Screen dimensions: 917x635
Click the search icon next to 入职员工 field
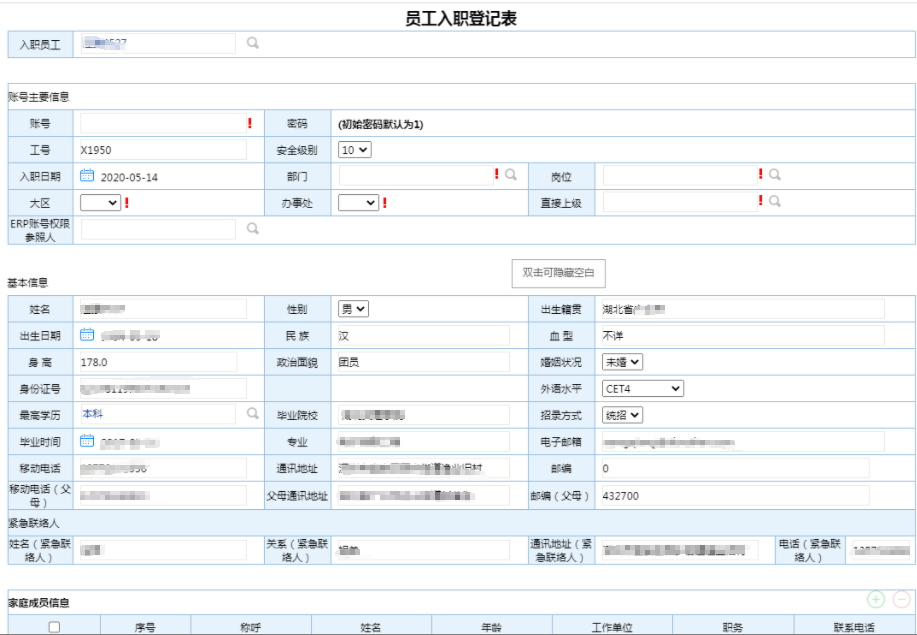point(253,43)
